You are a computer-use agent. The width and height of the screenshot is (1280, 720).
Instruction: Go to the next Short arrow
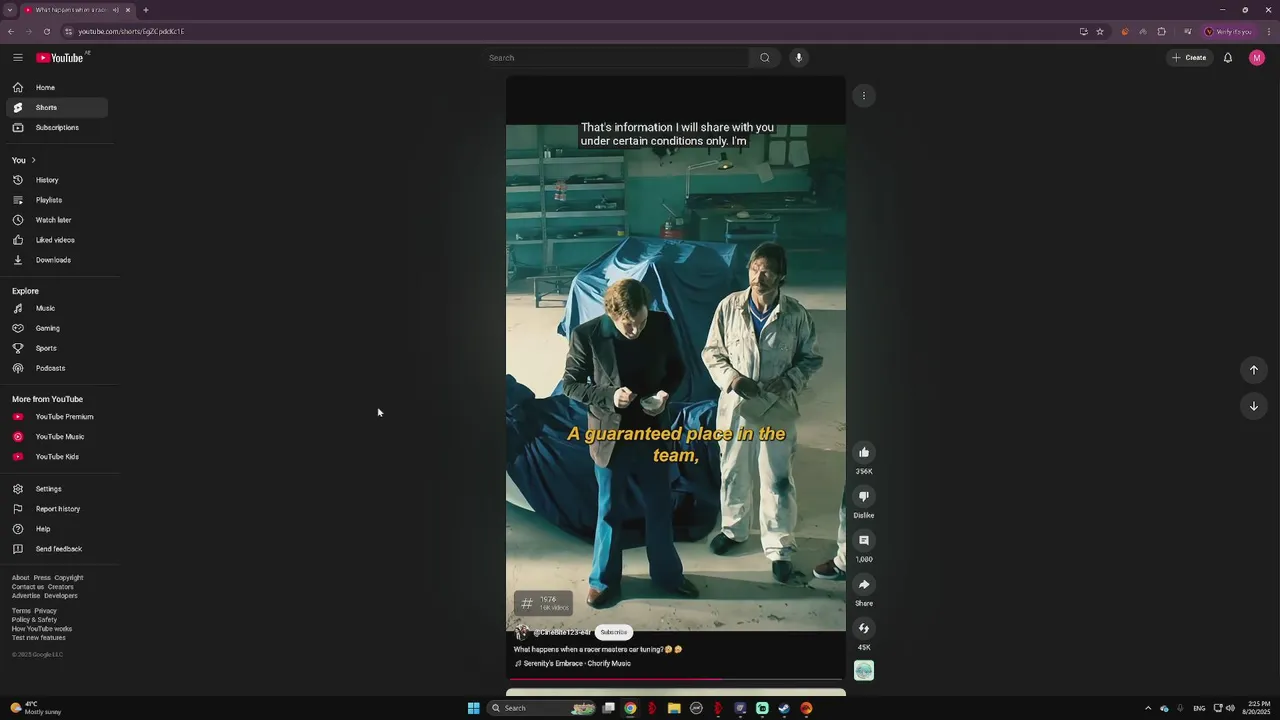tap(1254, 406)
